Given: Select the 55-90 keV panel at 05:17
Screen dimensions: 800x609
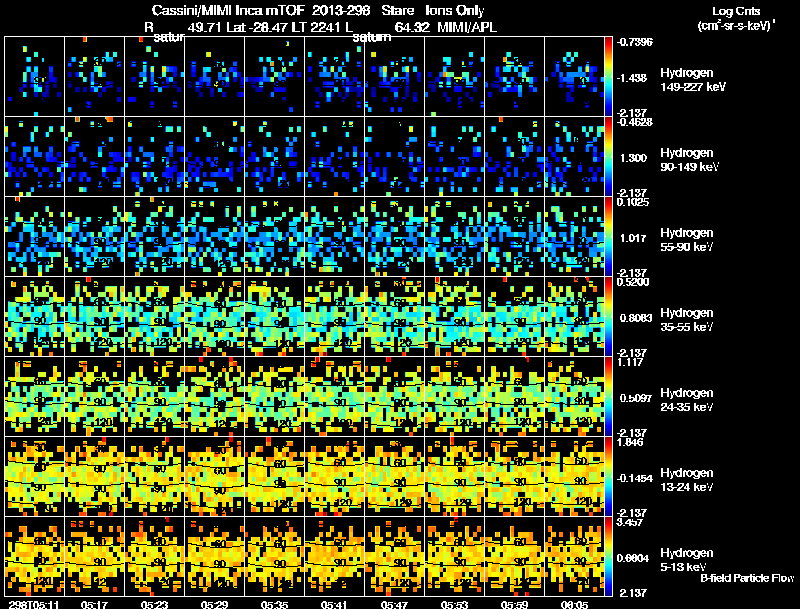Looking at the screenshot, I should [x=94, y=237].
